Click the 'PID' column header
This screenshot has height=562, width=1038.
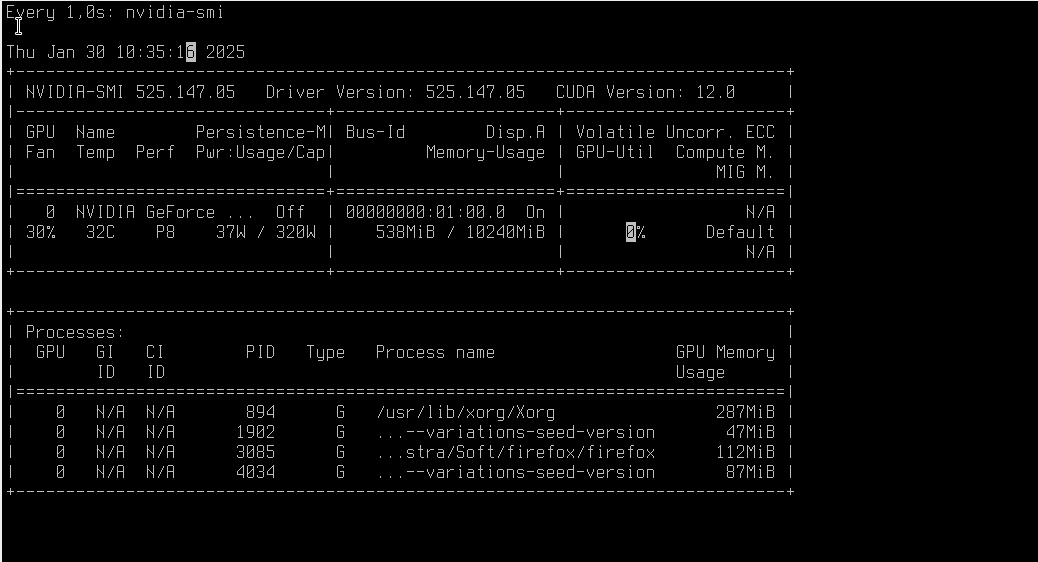click(260, 352)
